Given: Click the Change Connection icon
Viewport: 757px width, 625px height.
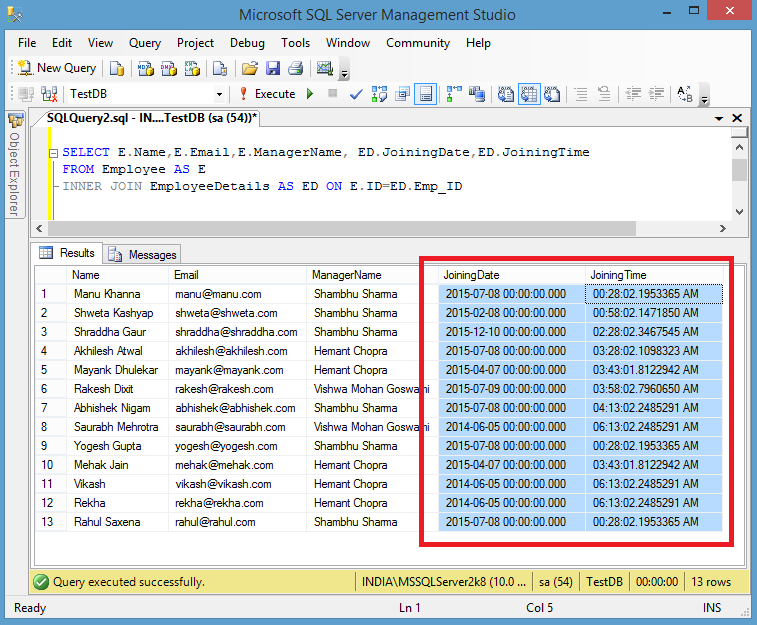Looking at the screenshot, I should (47, 94).
